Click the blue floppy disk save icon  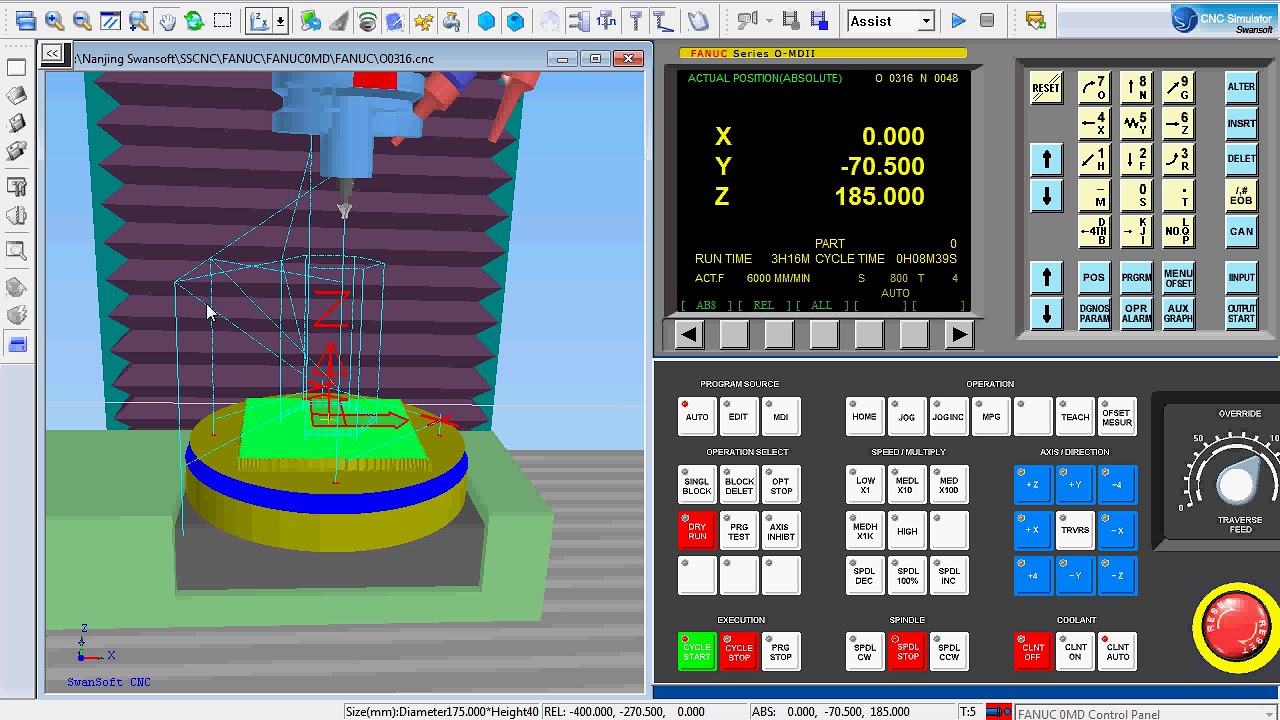(x=819, y=20)
